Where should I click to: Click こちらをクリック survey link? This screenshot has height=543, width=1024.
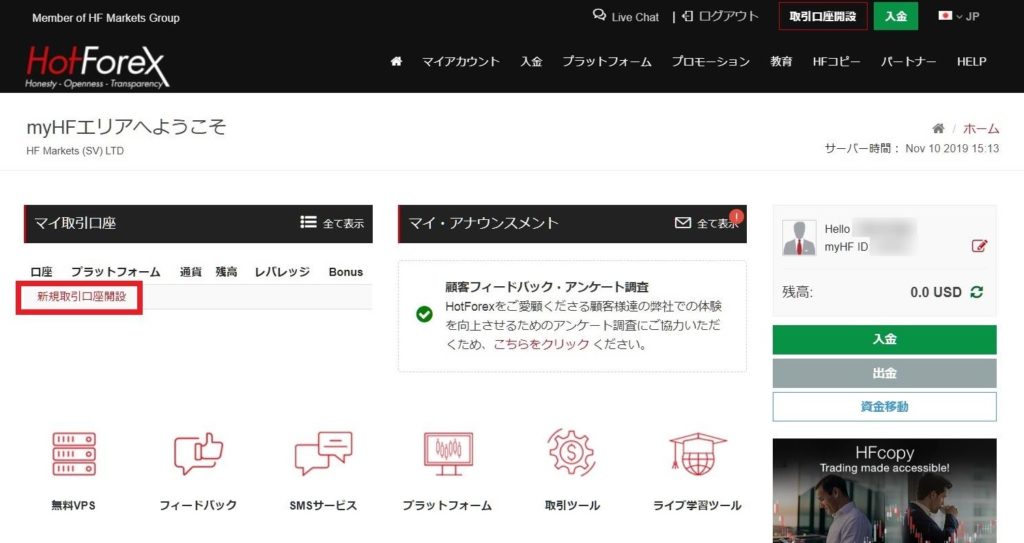click(541, 344)
